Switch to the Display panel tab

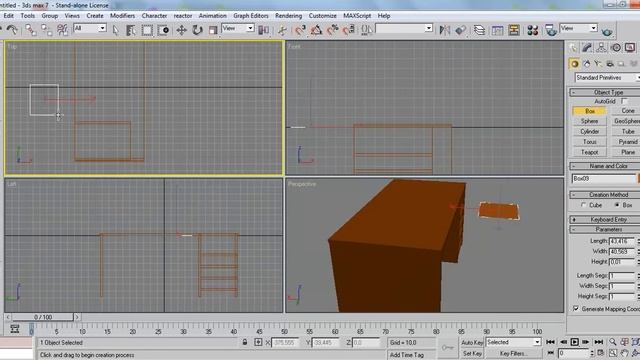click(630, 48)
